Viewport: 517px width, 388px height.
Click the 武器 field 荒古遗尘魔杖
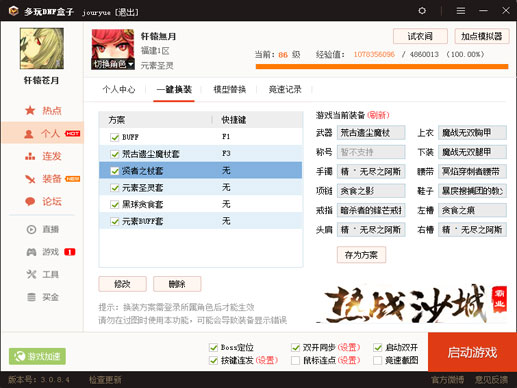(371, 133)
